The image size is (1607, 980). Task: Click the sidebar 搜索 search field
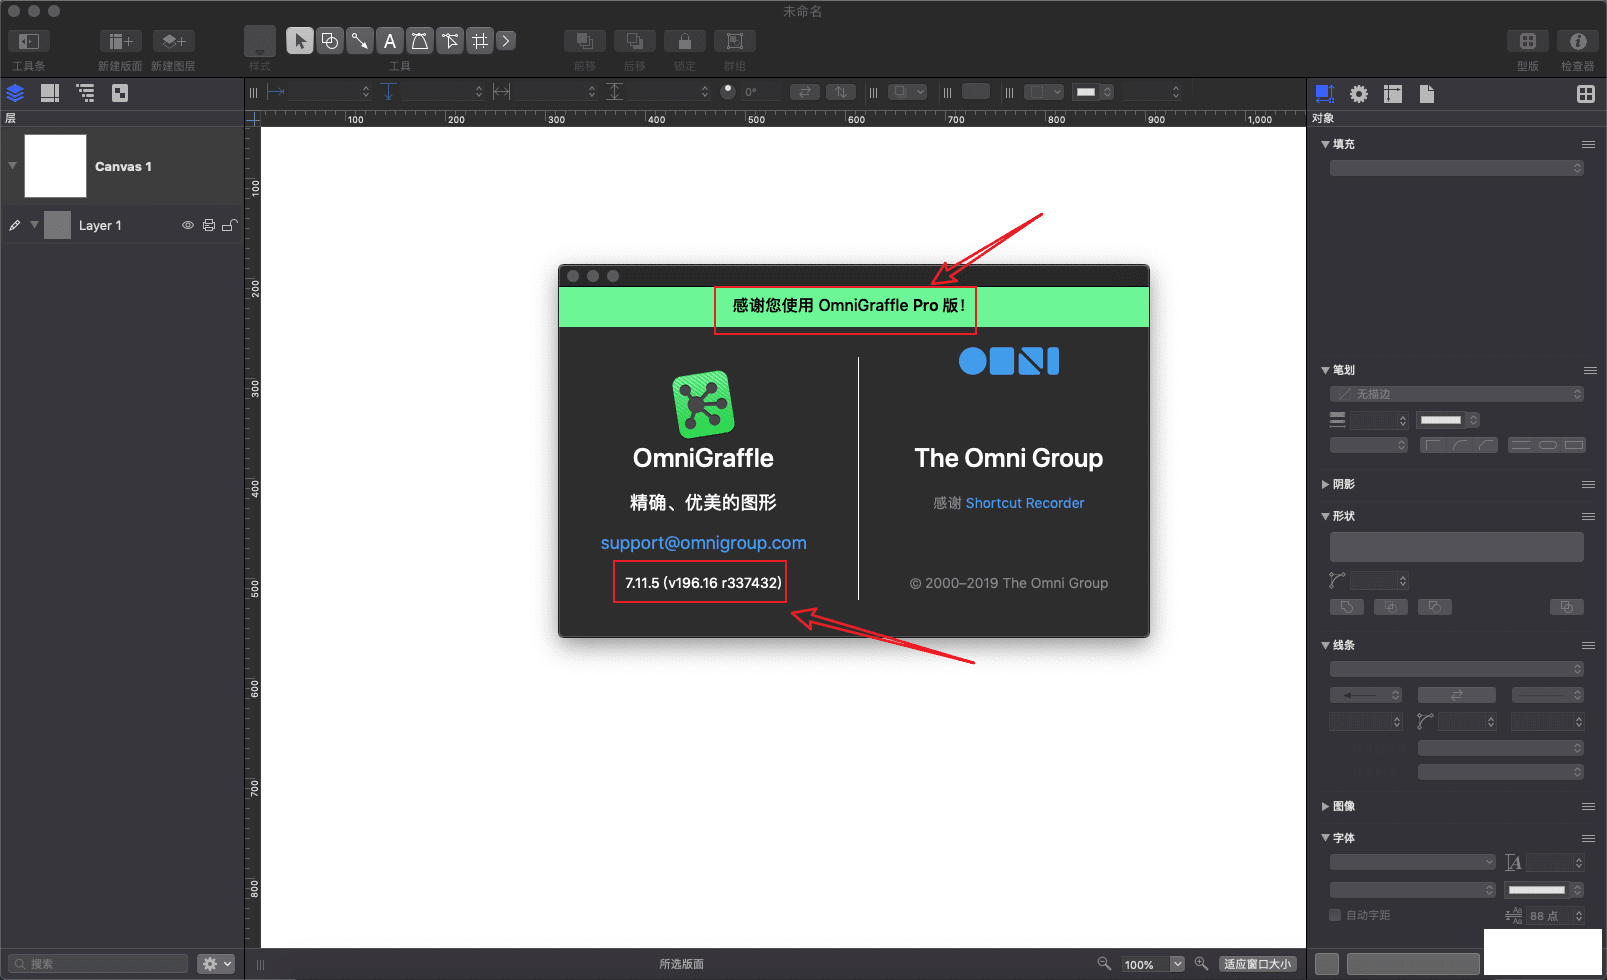click(98, 964)
